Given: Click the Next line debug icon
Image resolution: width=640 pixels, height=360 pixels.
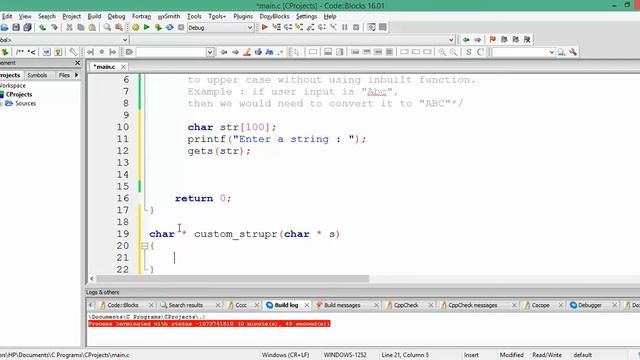Looking at the screenshot, I should (288, 27).
